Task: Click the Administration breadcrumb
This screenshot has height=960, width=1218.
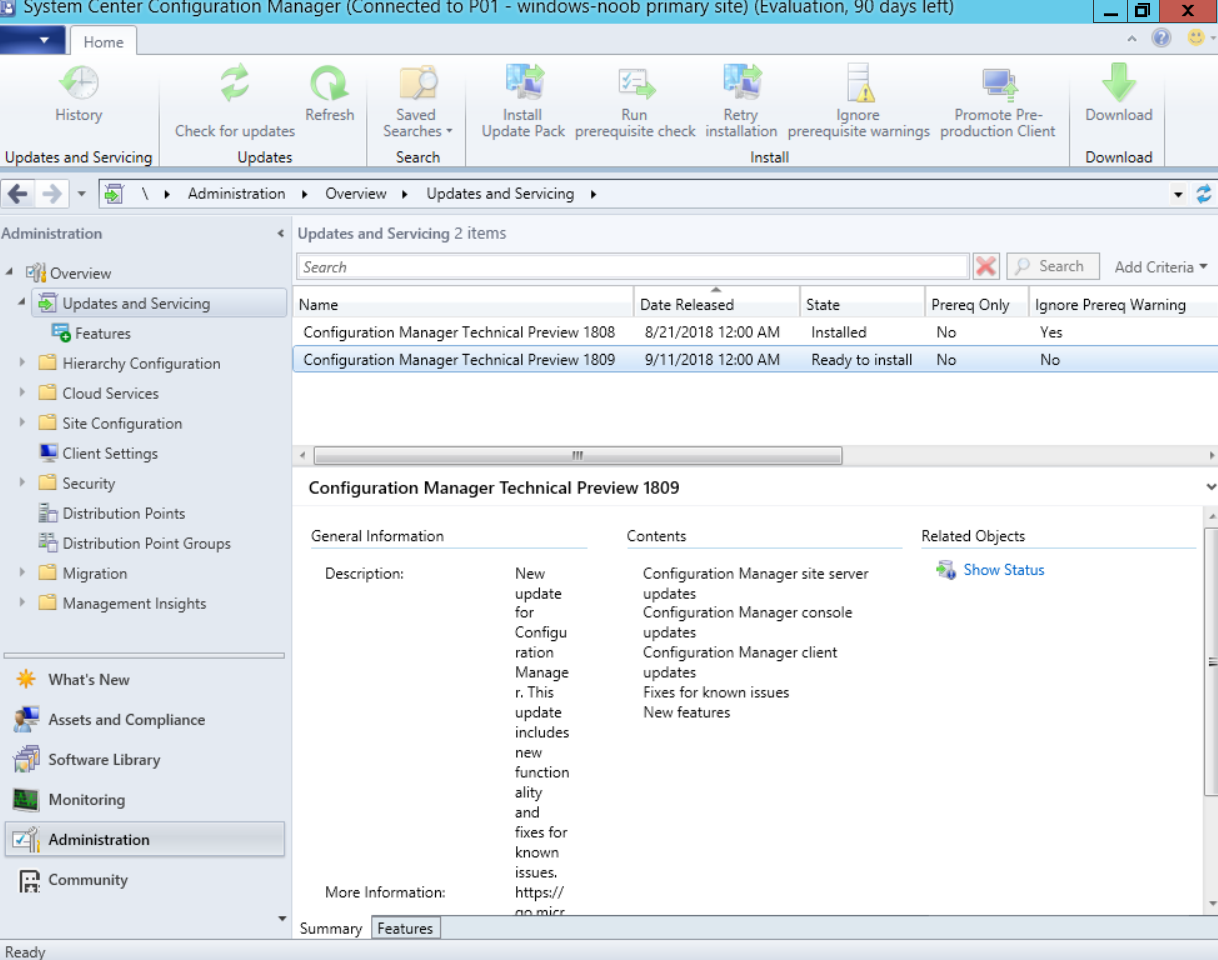Action: point(236,194)
